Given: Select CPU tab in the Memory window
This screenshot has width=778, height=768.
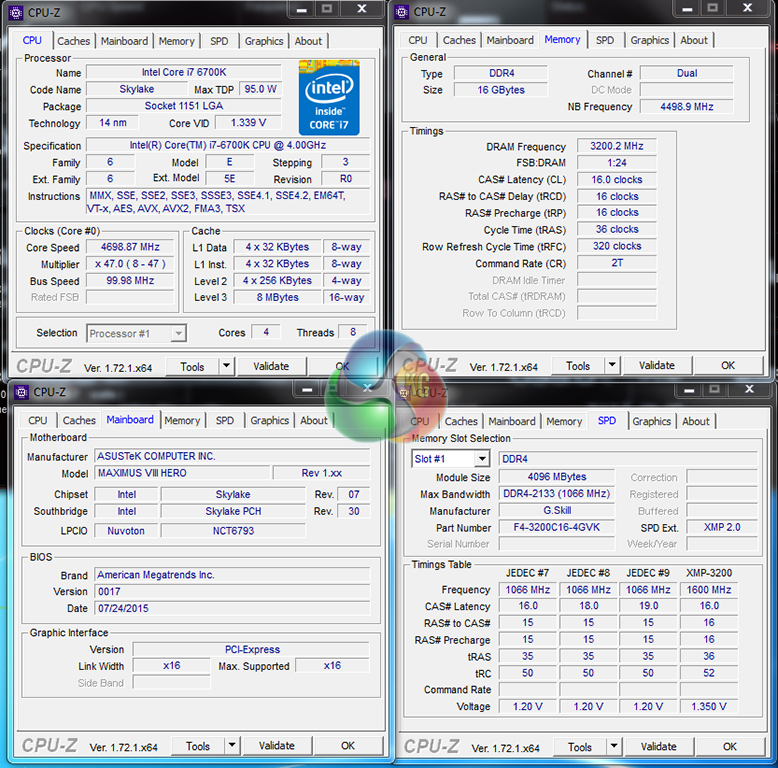Looking at the screenshot, I should [417, 40].
